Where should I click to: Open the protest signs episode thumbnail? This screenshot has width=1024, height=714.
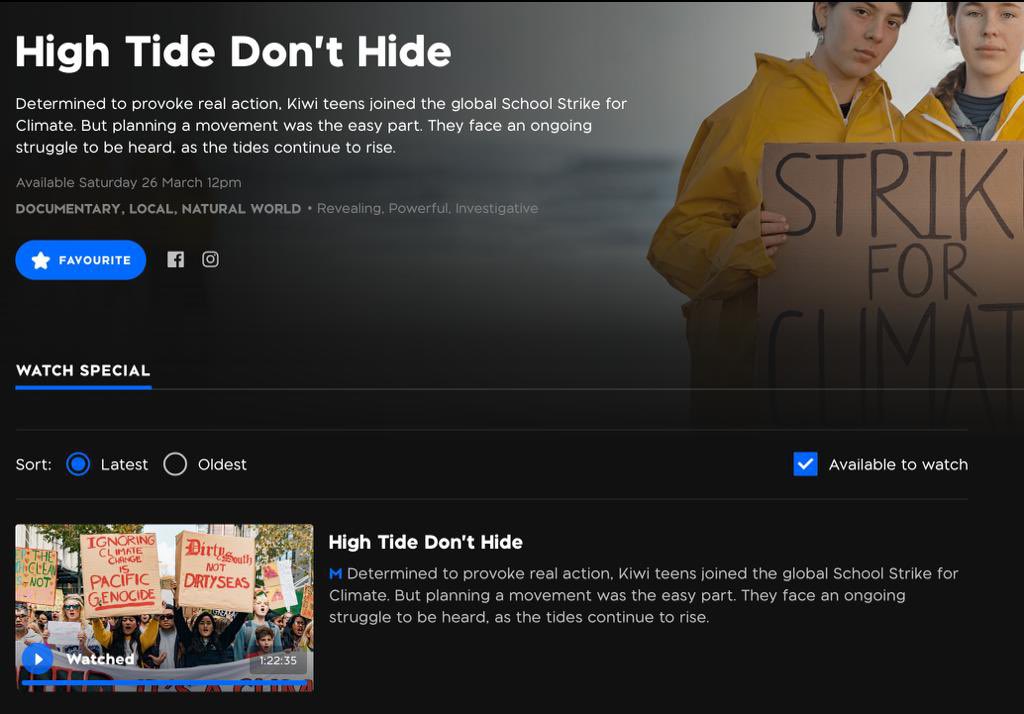[165, 608]
